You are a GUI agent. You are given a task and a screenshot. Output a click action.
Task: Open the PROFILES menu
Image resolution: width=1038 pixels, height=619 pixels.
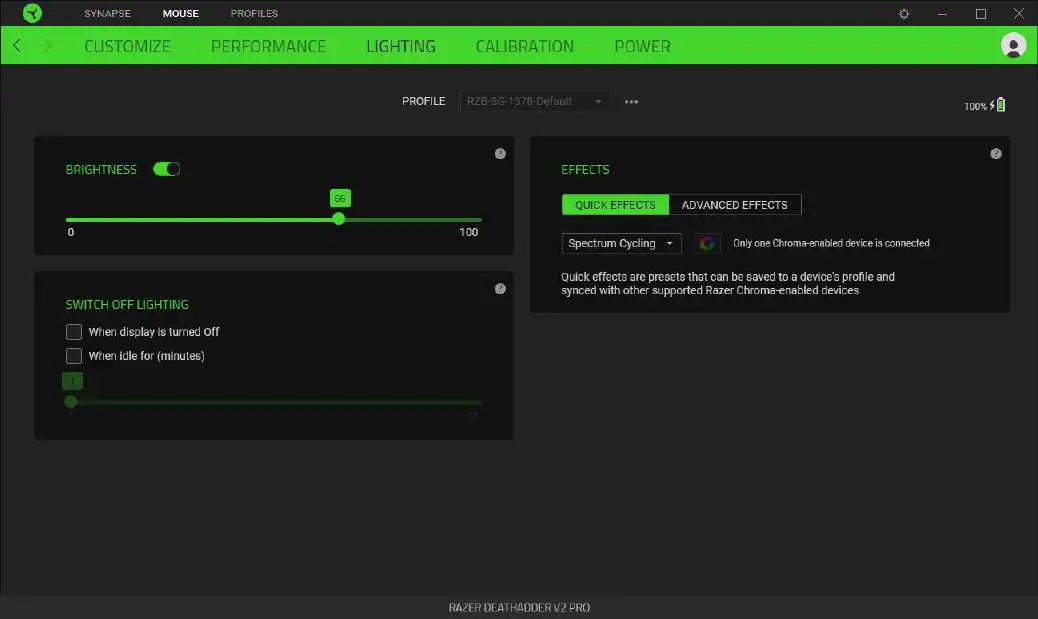point(253,13)
